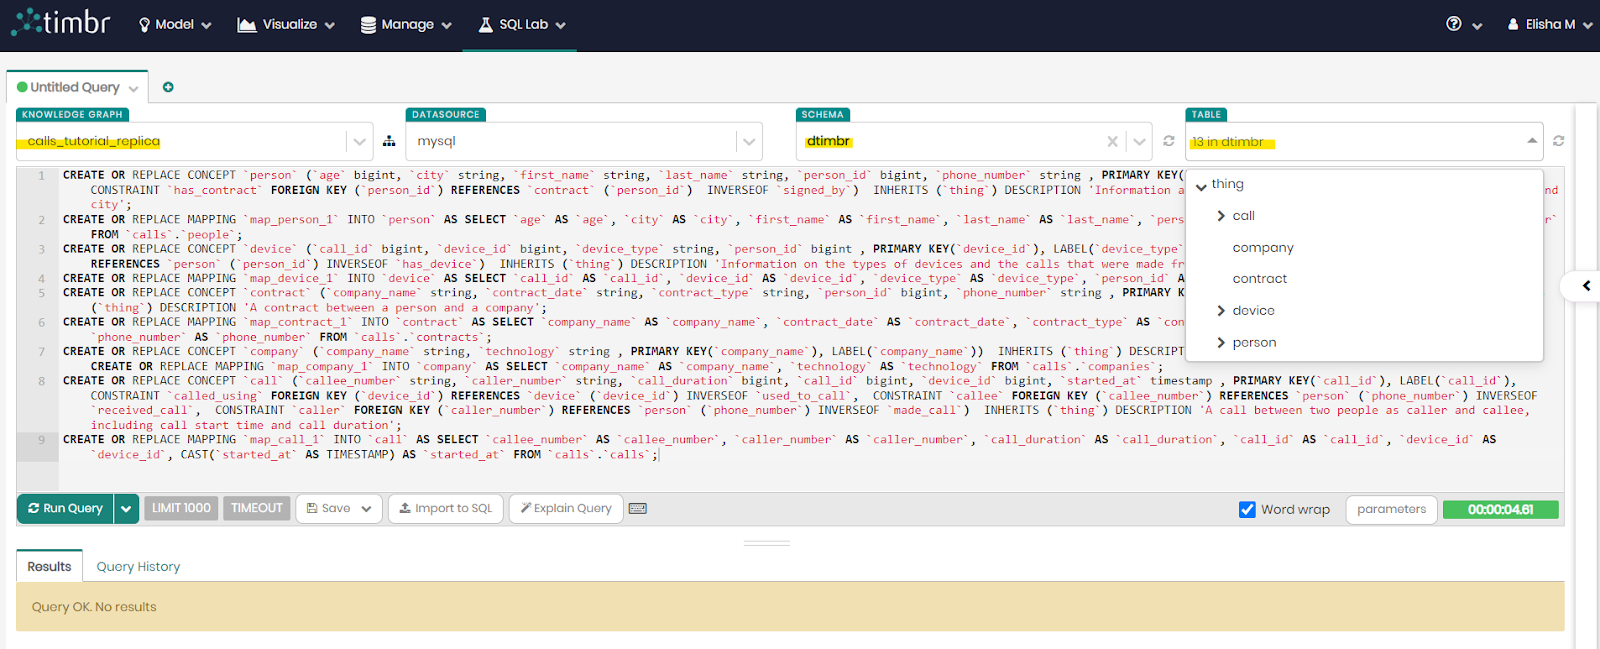
Task: Click the Import to SQL button
Action: pyautogui.click(x=446, y=509)
